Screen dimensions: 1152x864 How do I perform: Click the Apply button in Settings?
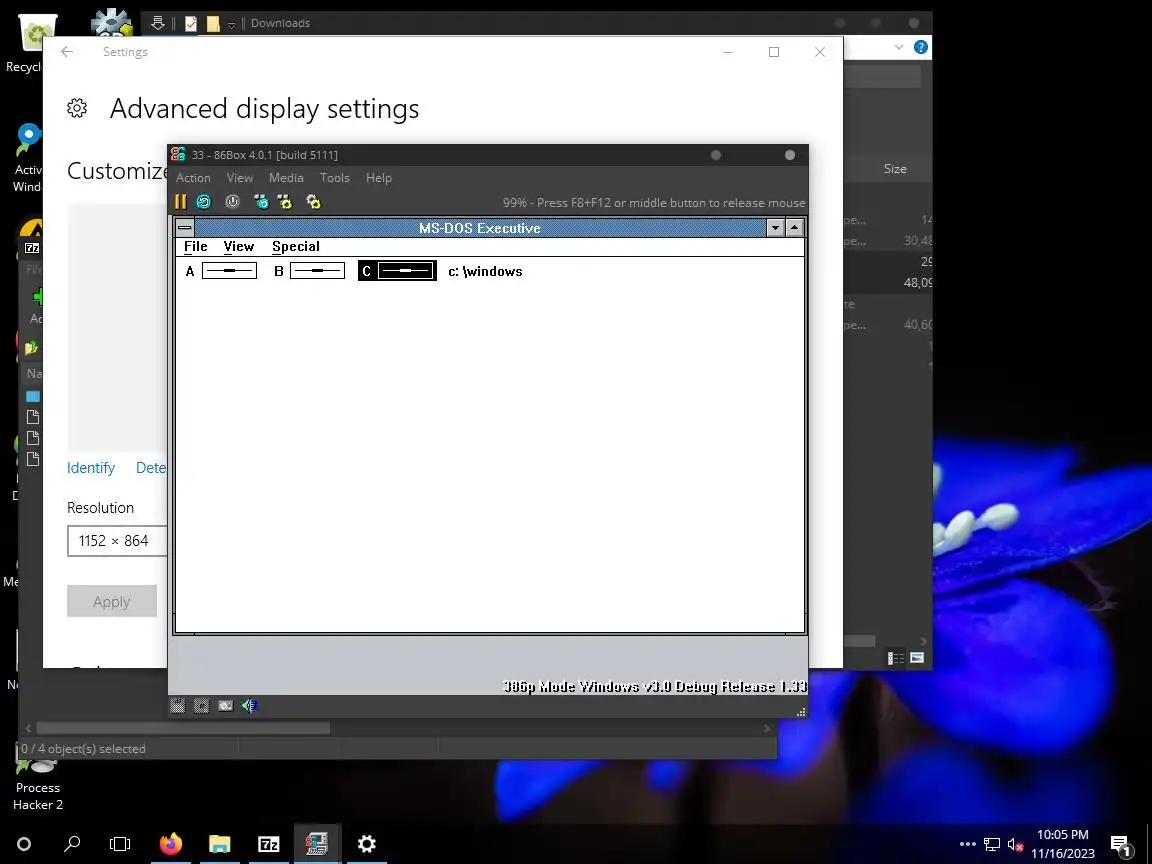[112, 602]
